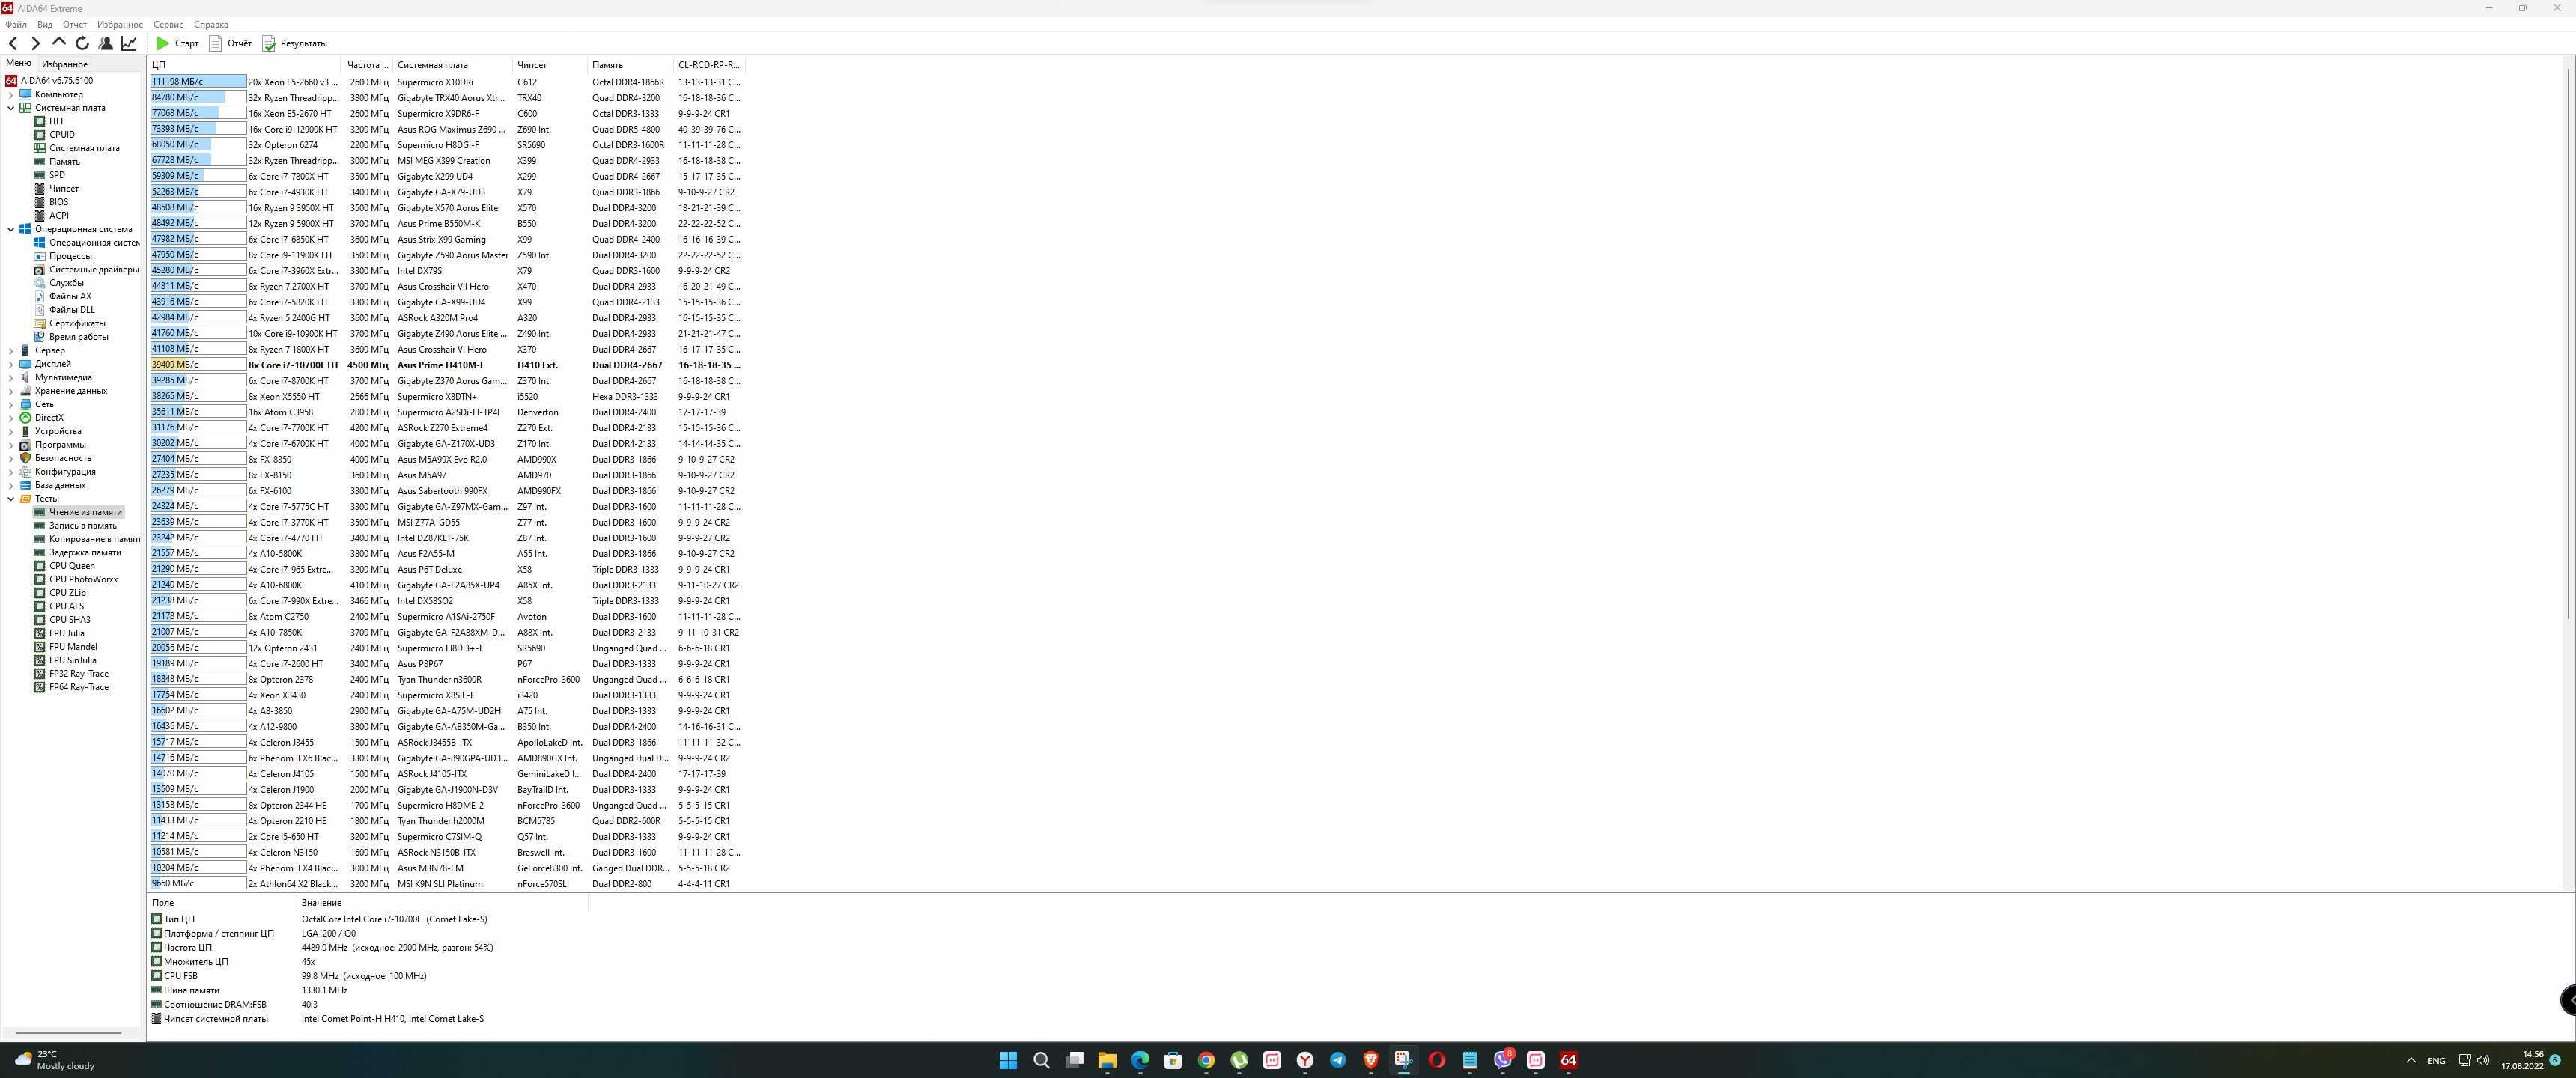Expand the DirectX tree node
The height and width of the screenshot is (1078, 2576).
point(11,418)
